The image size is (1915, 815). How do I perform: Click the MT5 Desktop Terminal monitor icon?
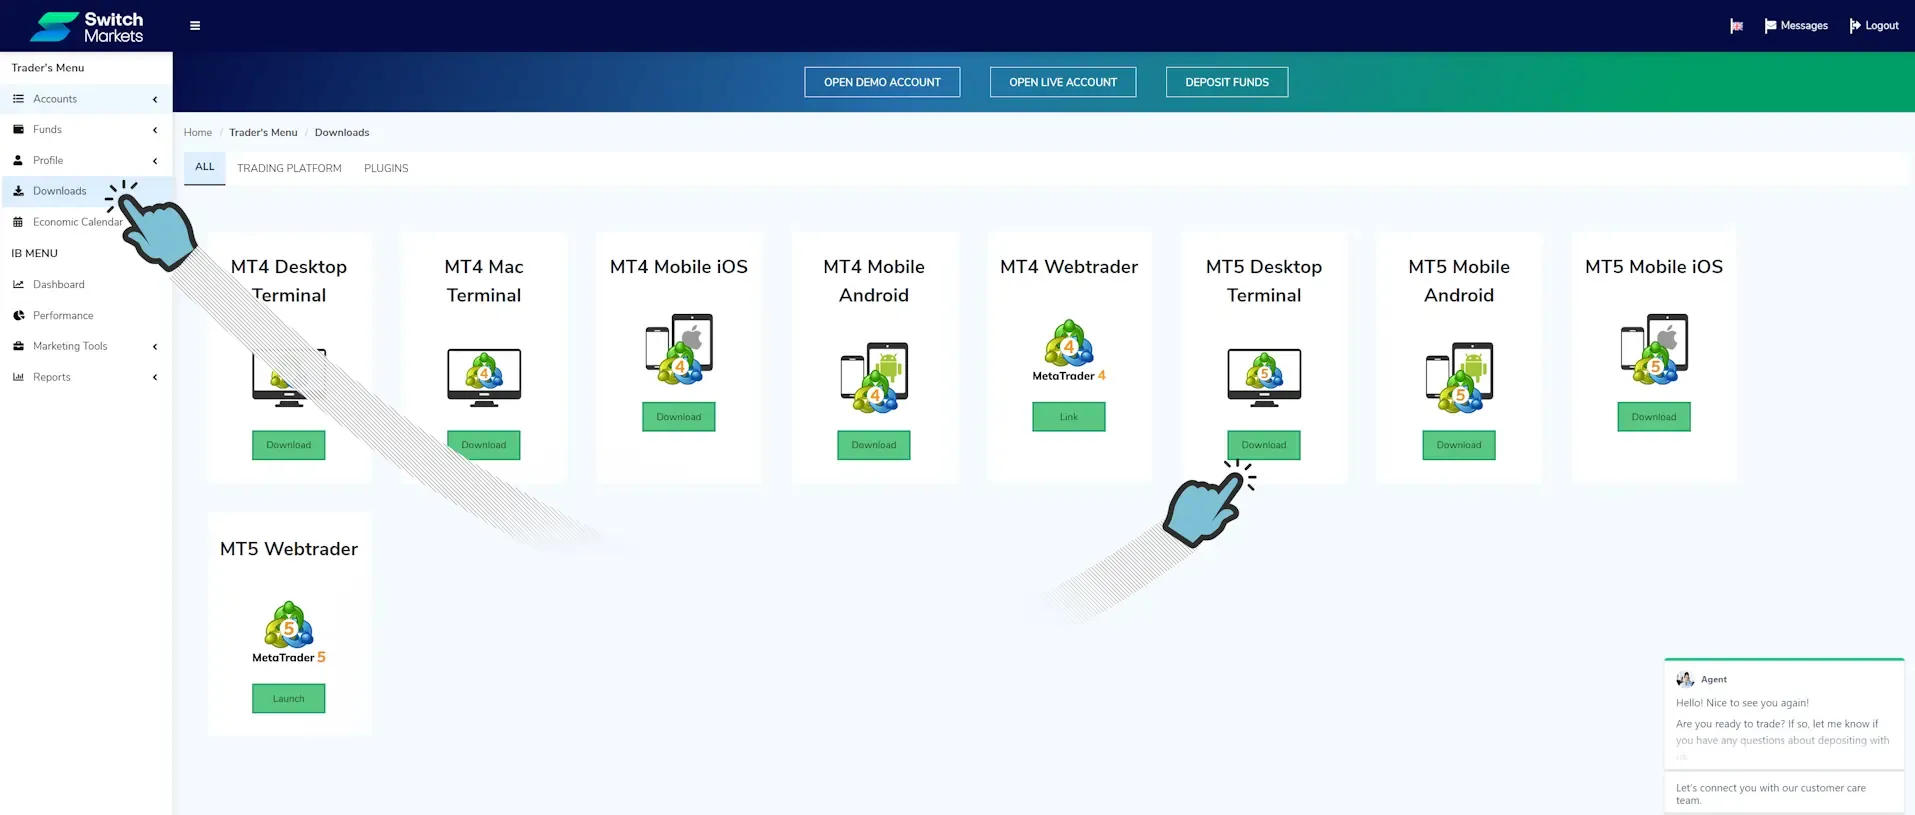click(1264, 378)
